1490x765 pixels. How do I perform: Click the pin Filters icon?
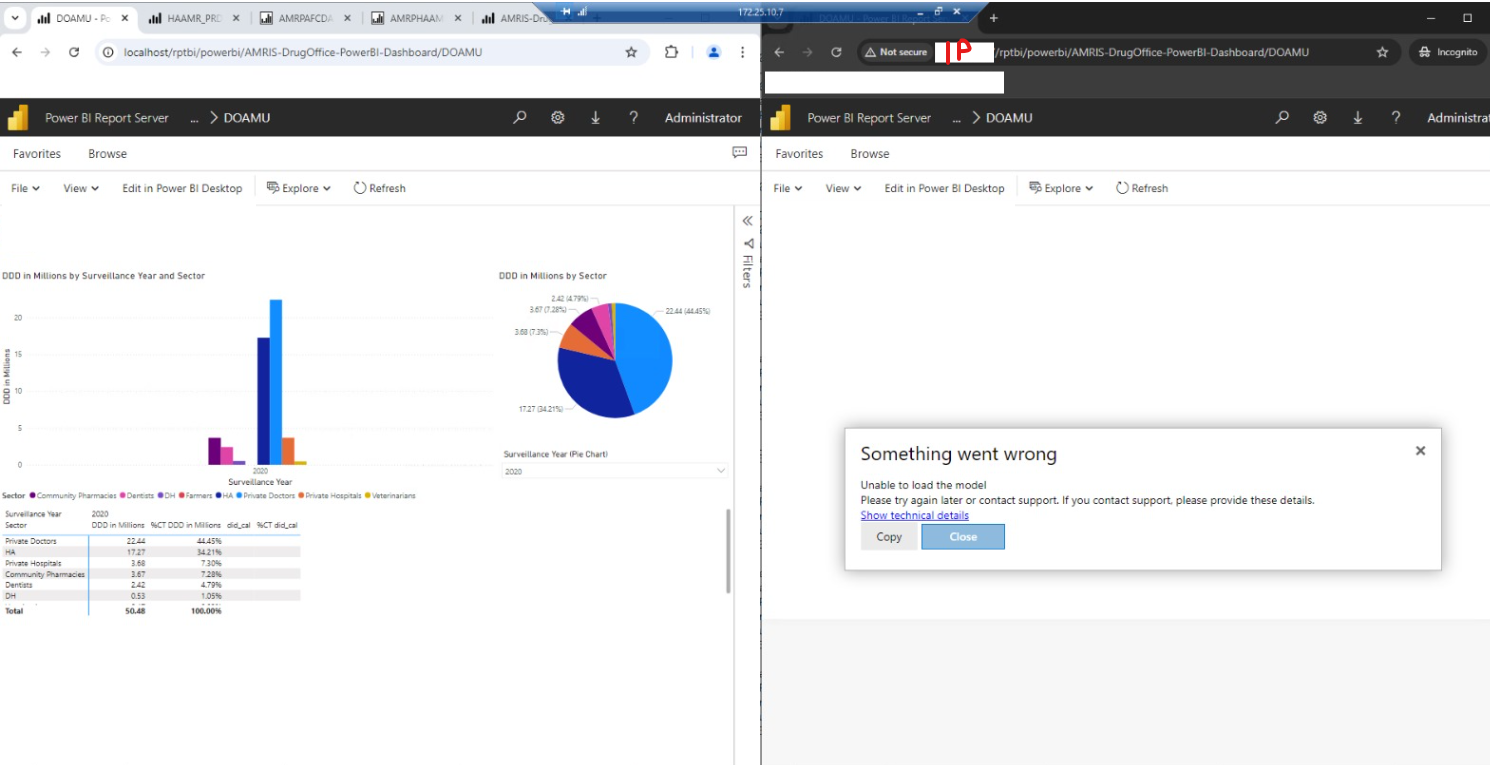coord(747,243)
